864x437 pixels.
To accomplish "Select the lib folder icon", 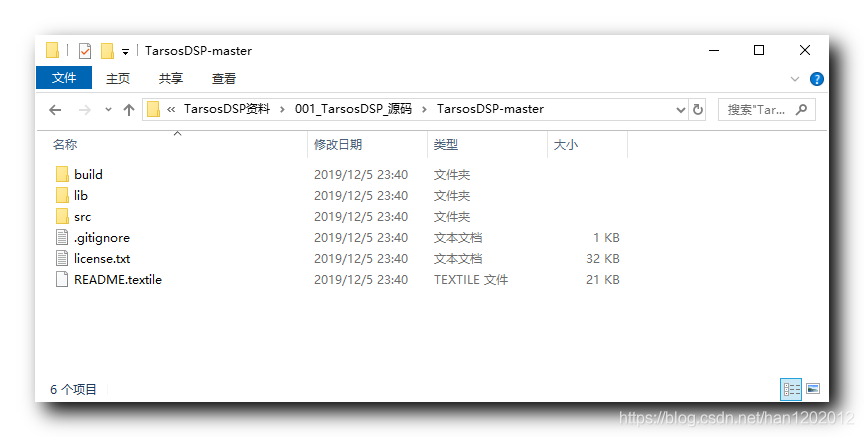I will tap(62, 195).
